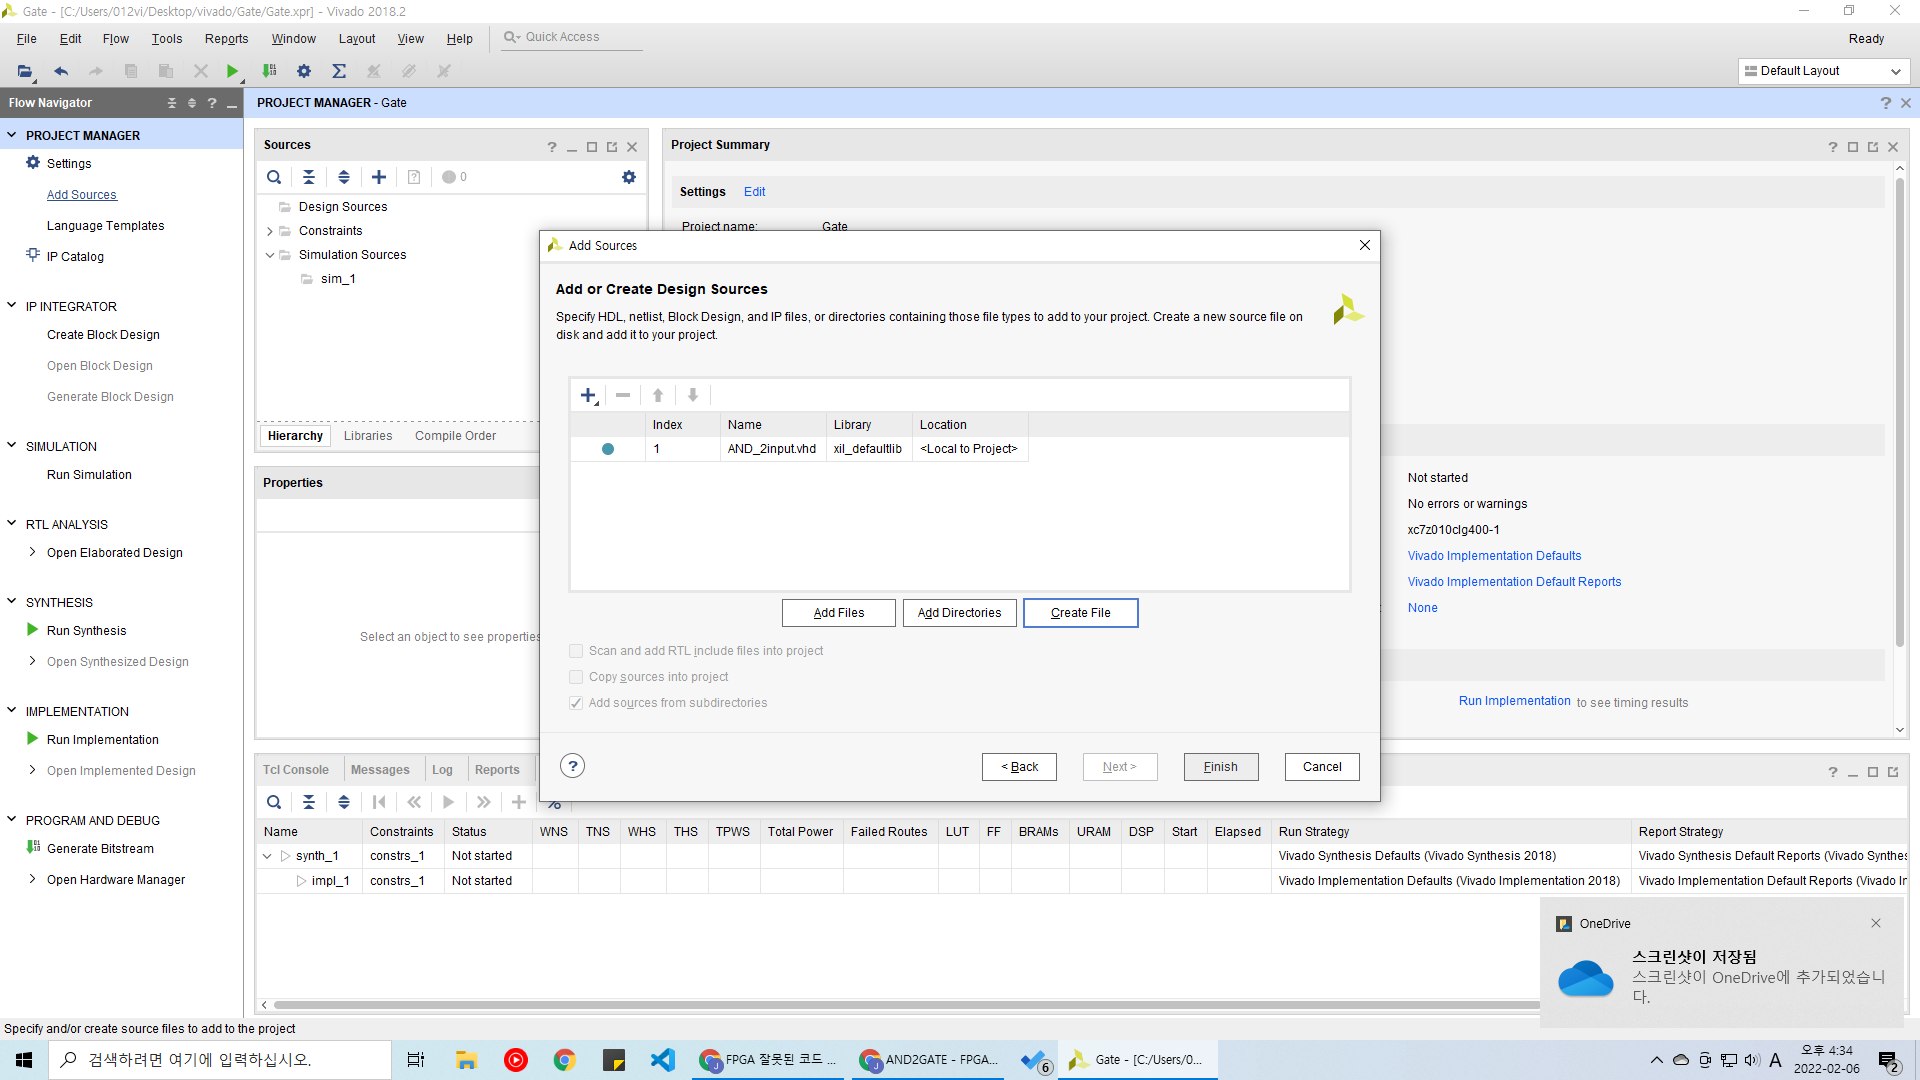Click the Finish button
This screenshot has width=1920, height=1080.
point(1220,767)
